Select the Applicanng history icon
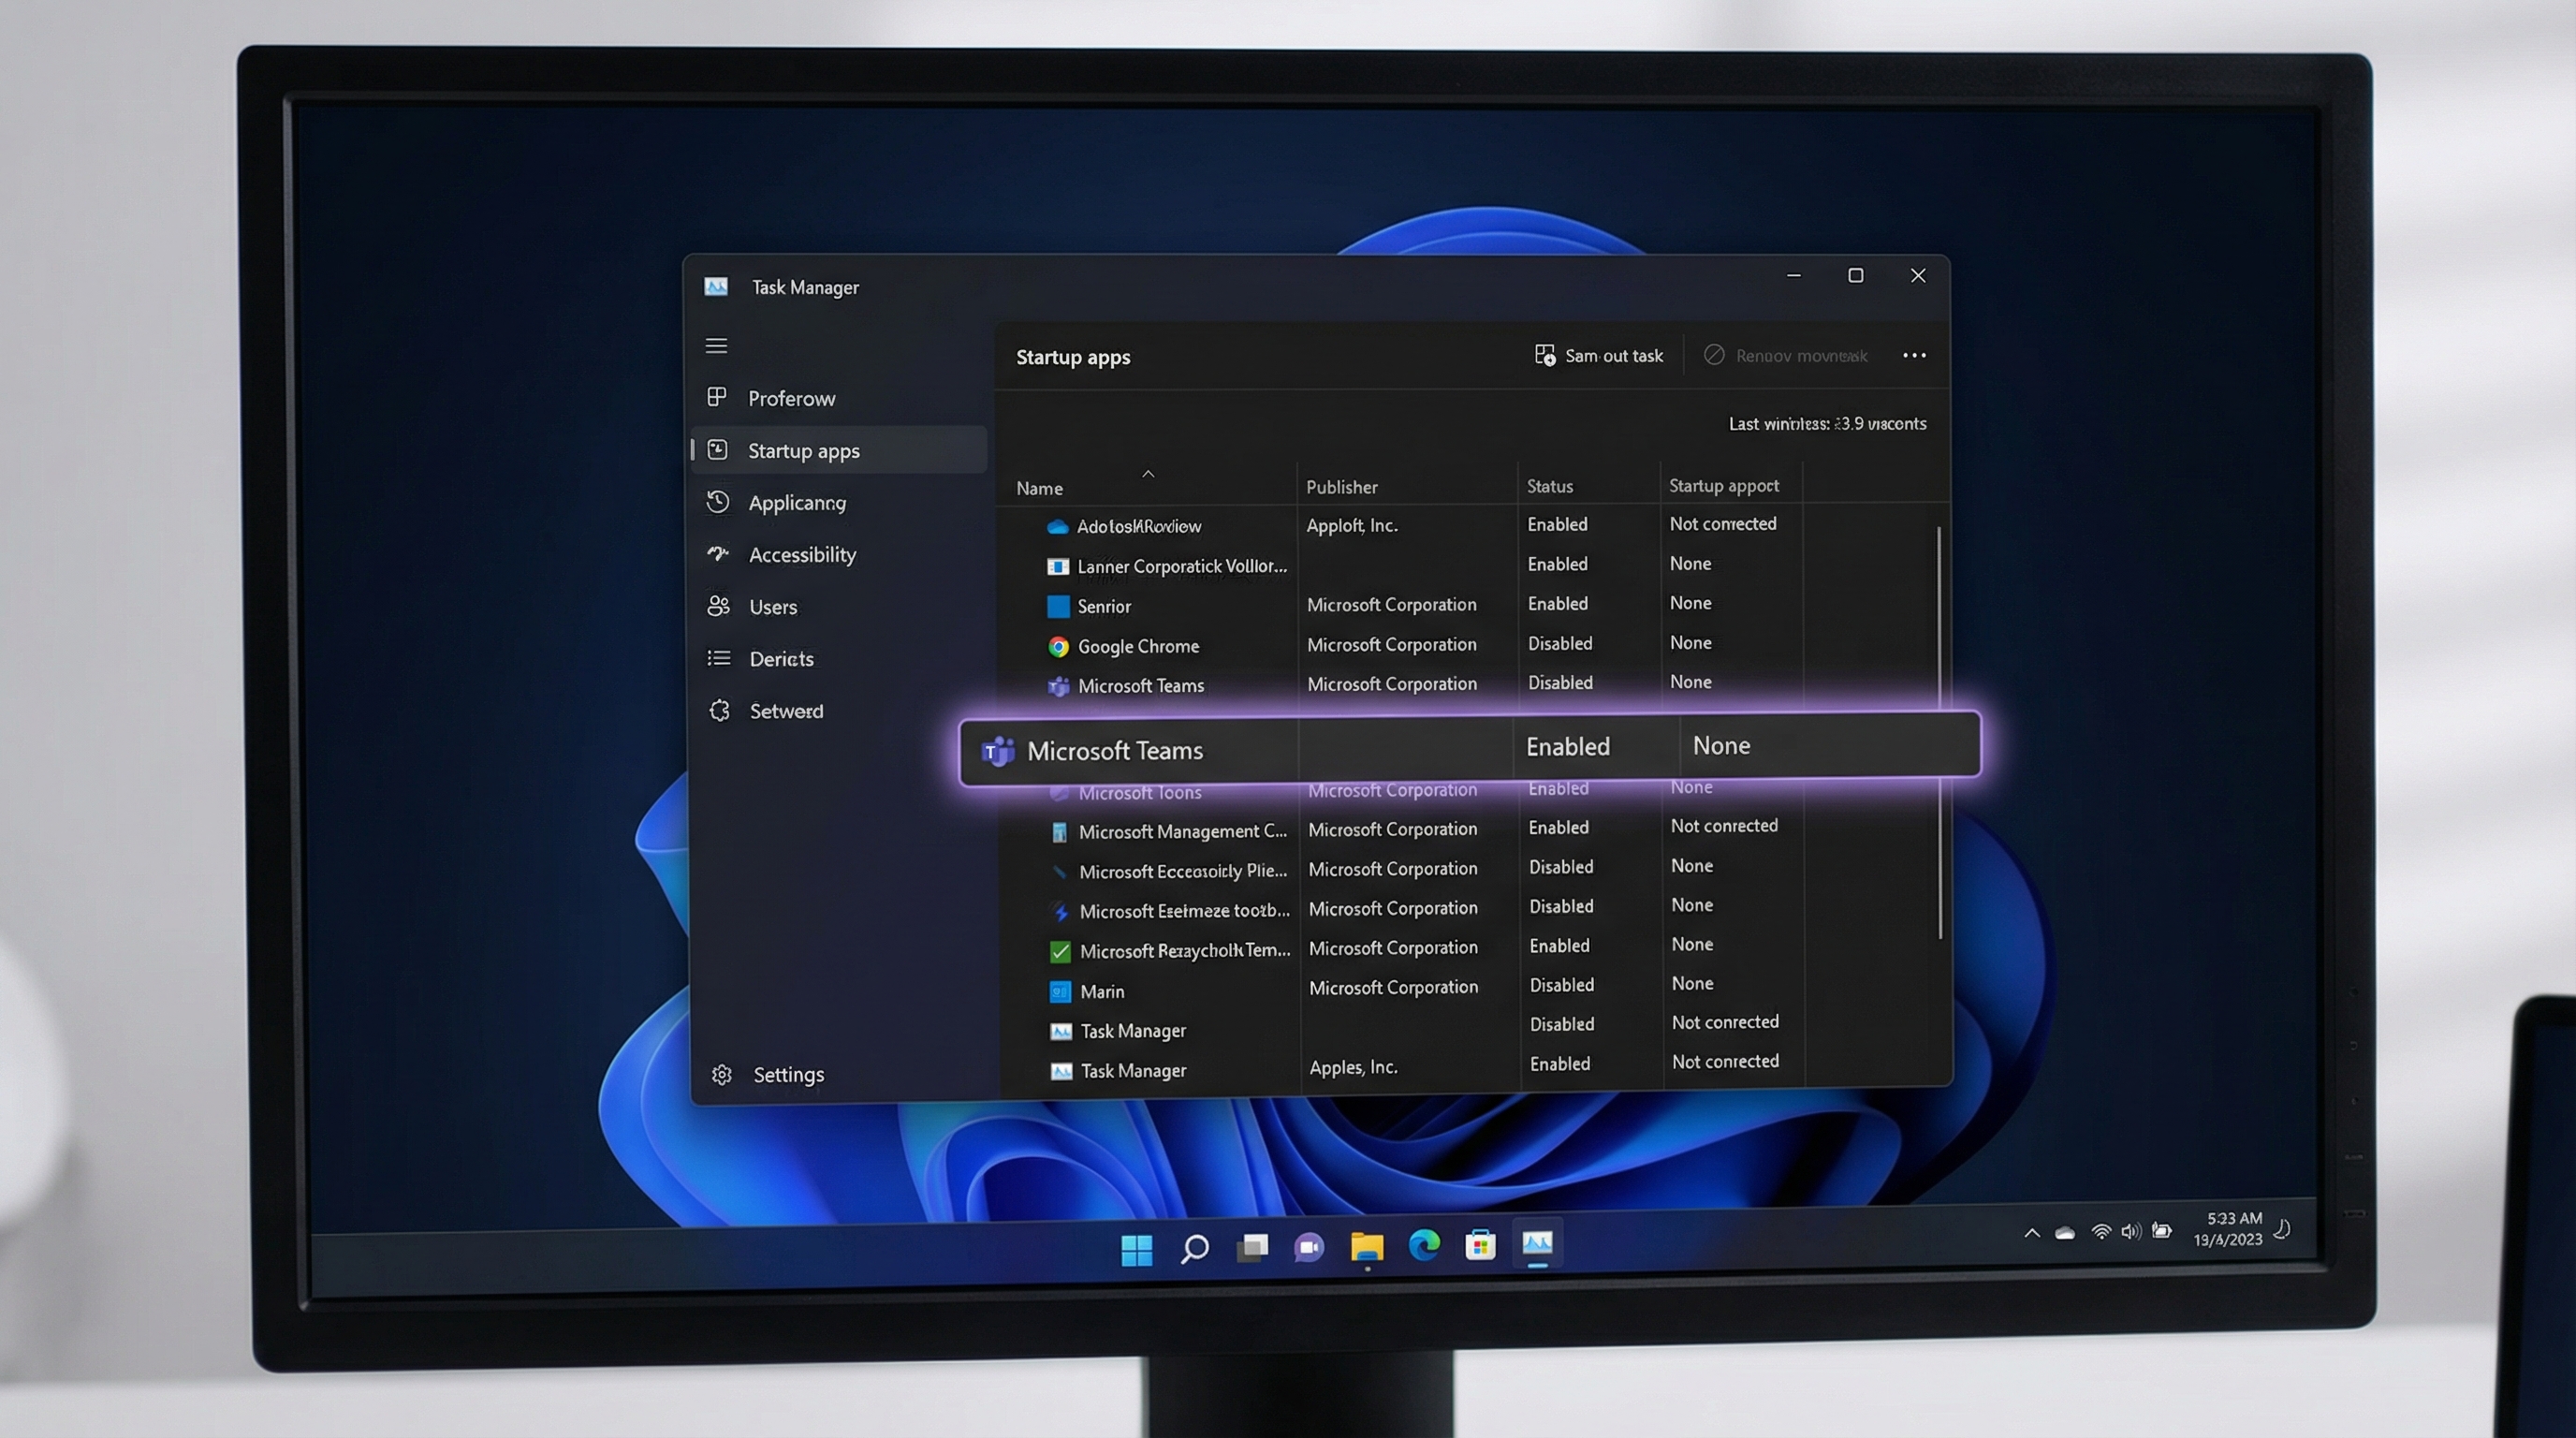 pos(718,502)
